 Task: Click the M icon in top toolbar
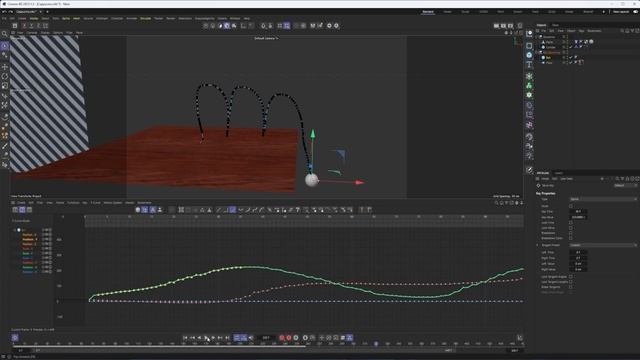(x=313, y=26)
